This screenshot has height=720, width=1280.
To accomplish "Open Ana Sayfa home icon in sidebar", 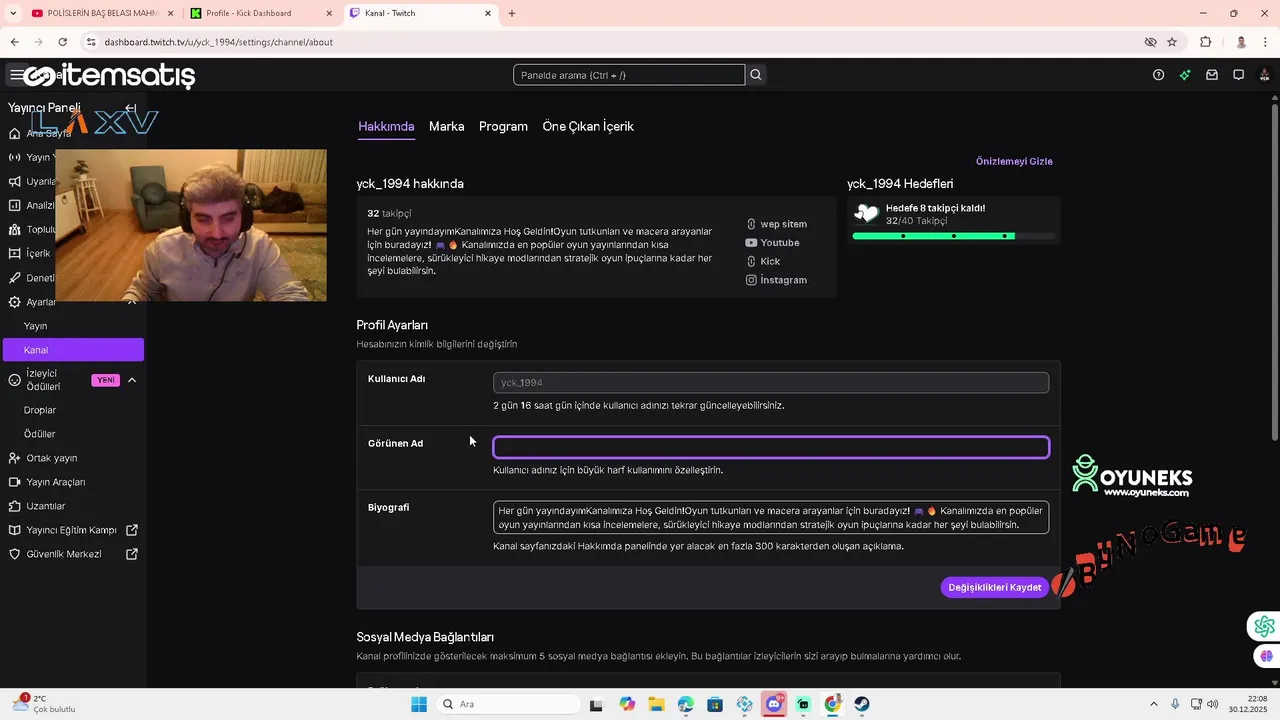I will (14, 133).
